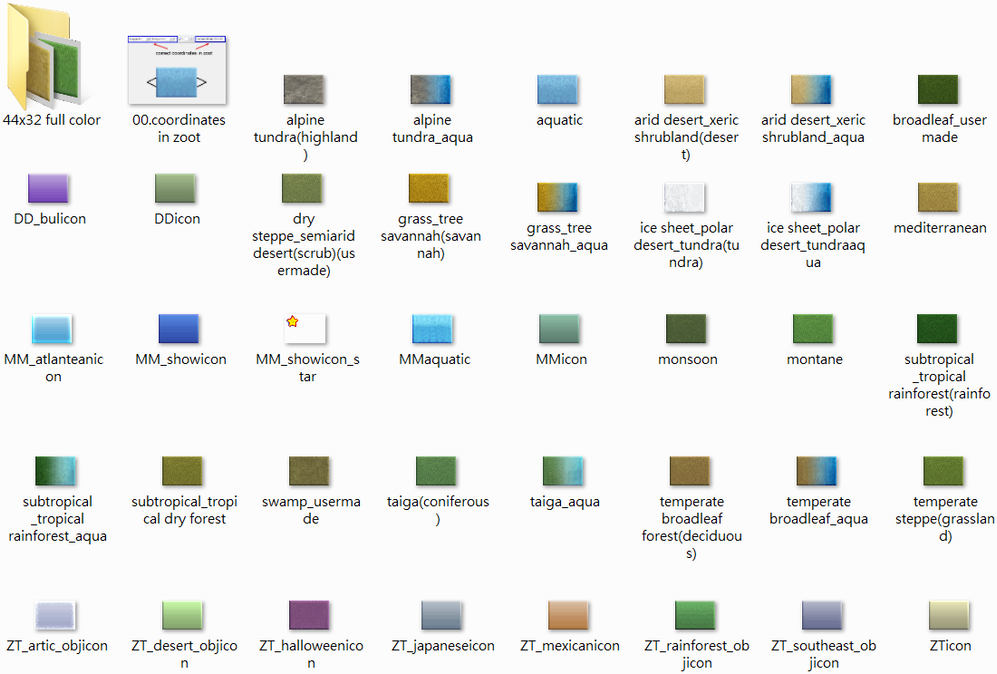Click the monsoon icon file
The width and height of the screenshot is (997, 674).
[x=686, y=328]
